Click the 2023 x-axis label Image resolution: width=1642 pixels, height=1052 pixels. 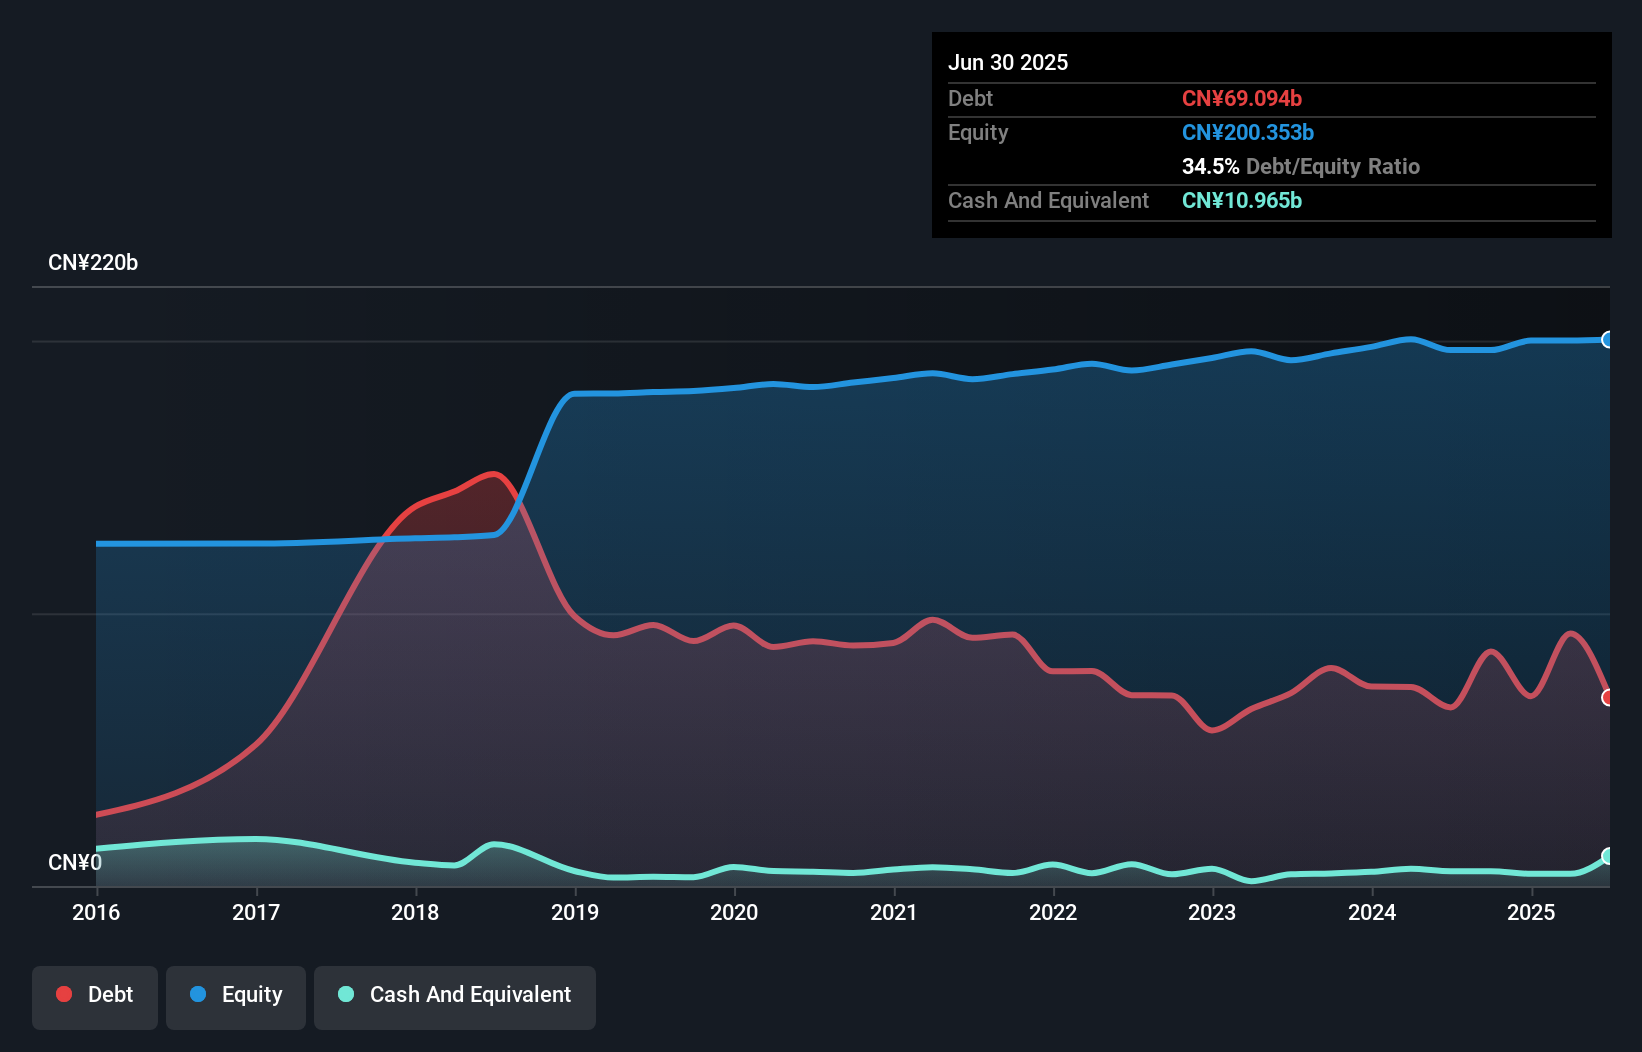[1212, 912]
